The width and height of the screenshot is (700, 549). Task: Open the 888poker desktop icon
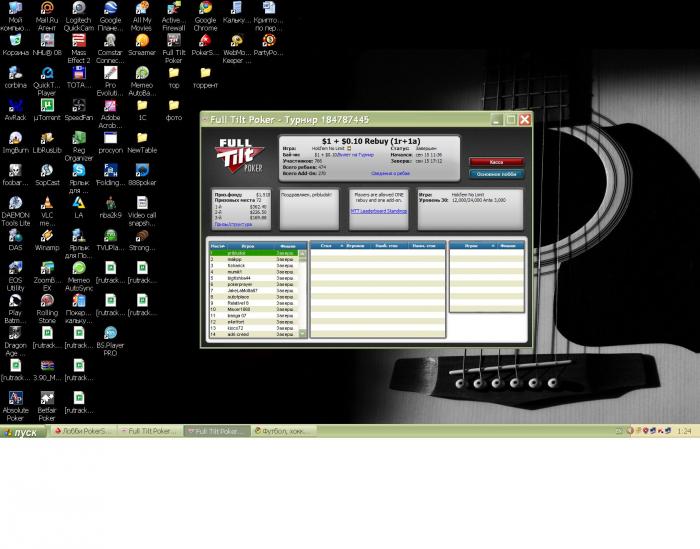coord(142,175)
